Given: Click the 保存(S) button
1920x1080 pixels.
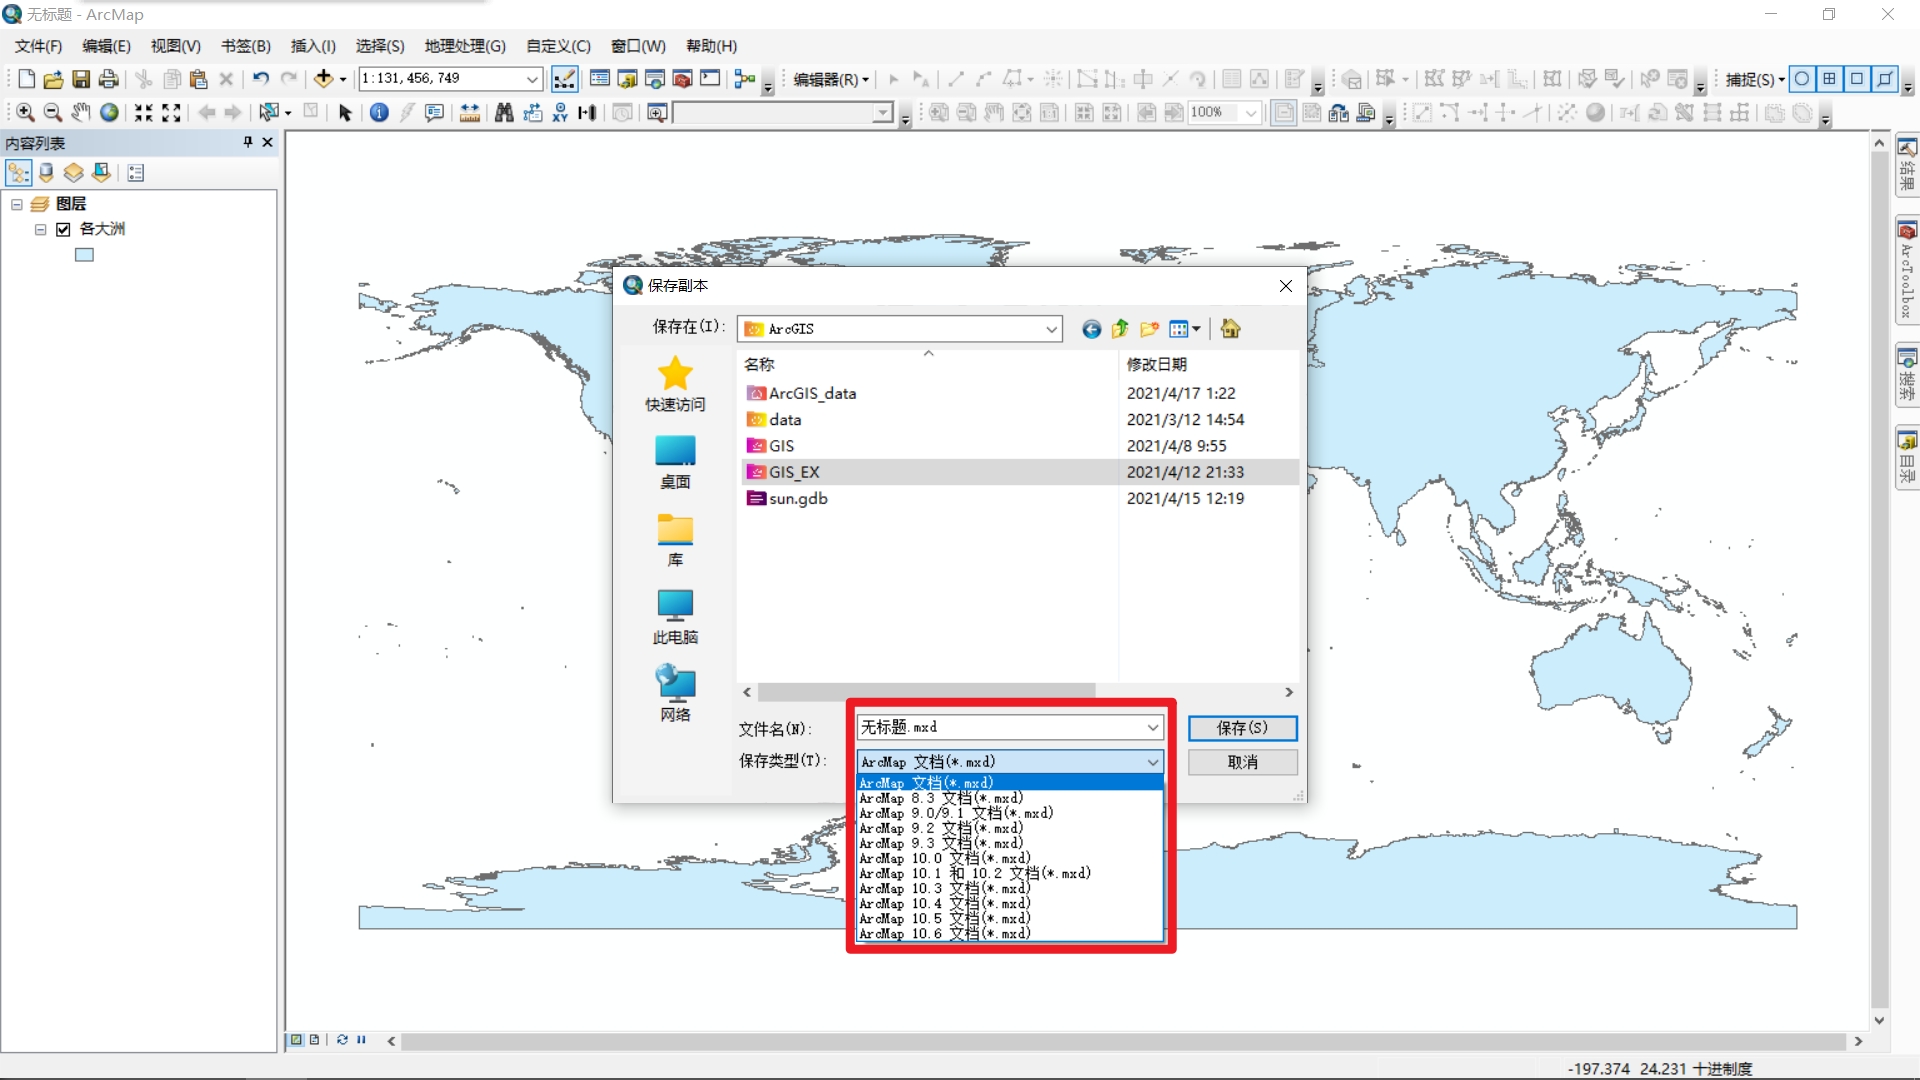Looking at the screenshot, I should 1242,728.
